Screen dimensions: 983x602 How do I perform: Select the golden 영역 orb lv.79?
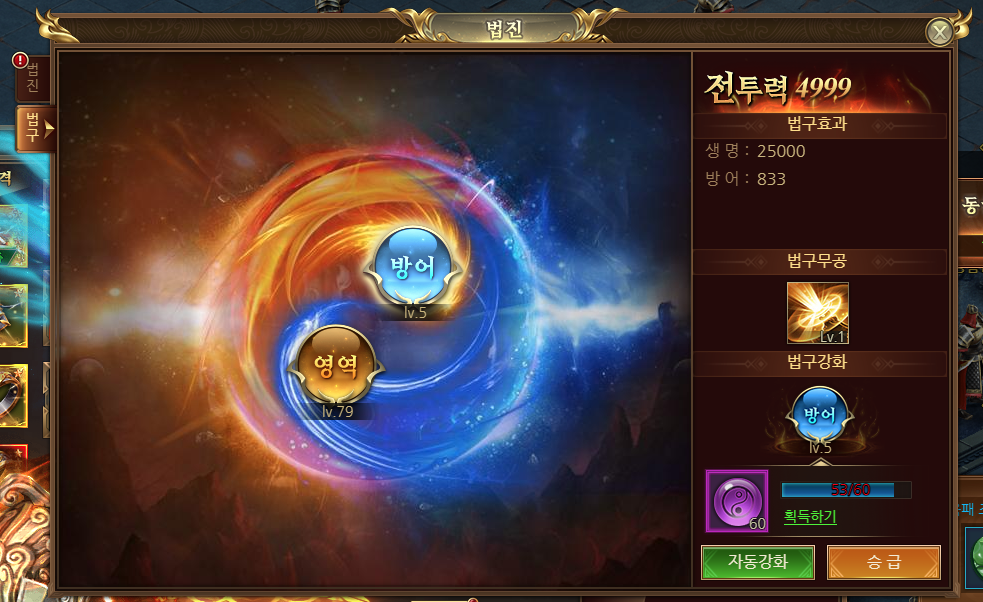pos(336,365)
